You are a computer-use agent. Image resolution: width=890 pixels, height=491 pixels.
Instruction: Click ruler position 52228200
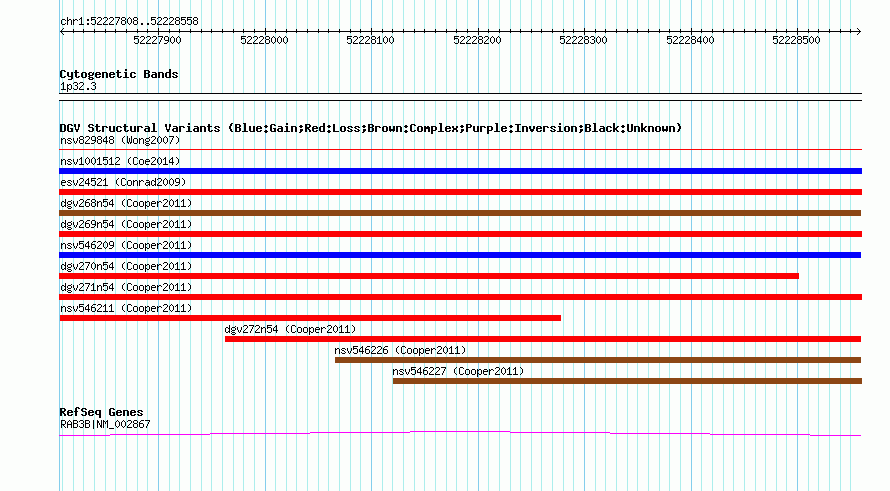click(477, 40)
